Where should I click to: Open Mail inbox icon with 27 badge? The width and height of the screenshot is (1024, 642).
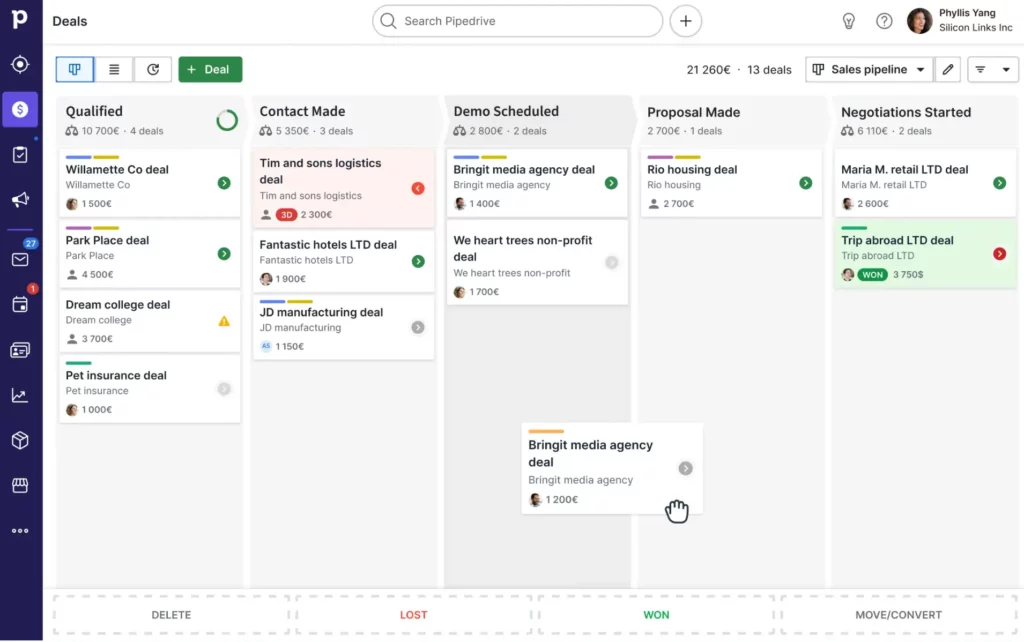(x=20, y=259)
